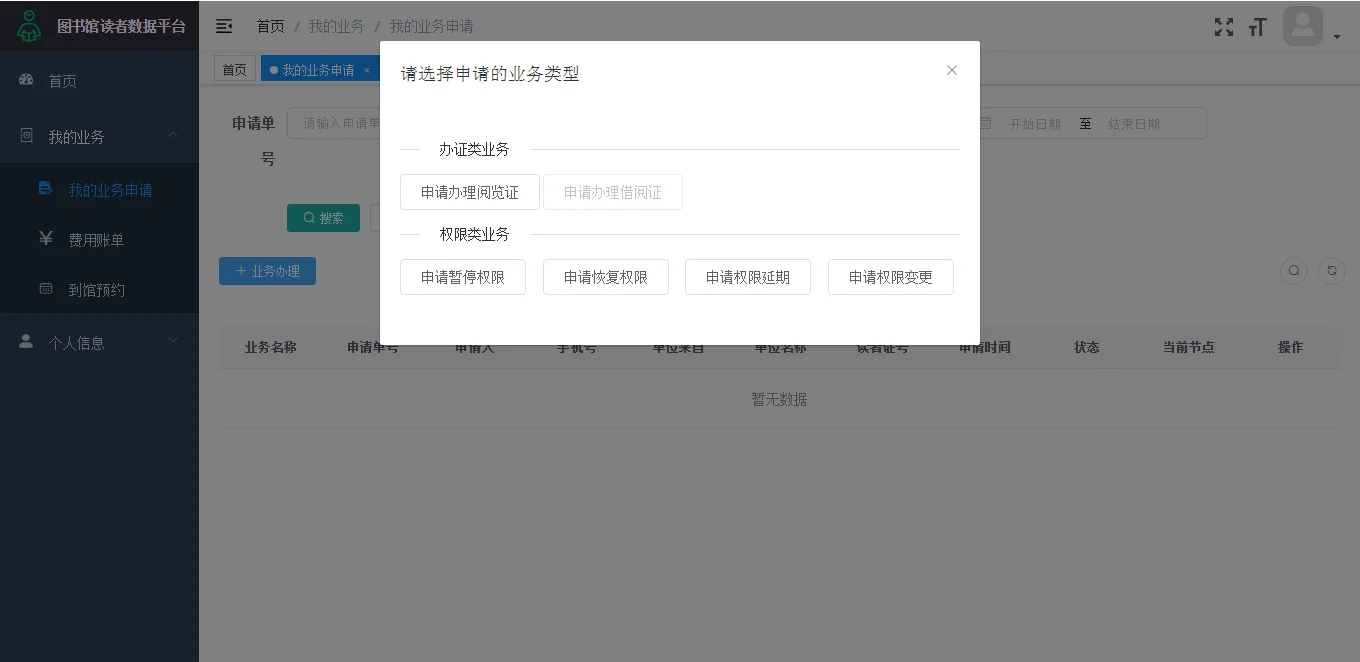Click the 结束日期 date field
The height and width of the screenshot is (662, 1360).
(1134, 124)
